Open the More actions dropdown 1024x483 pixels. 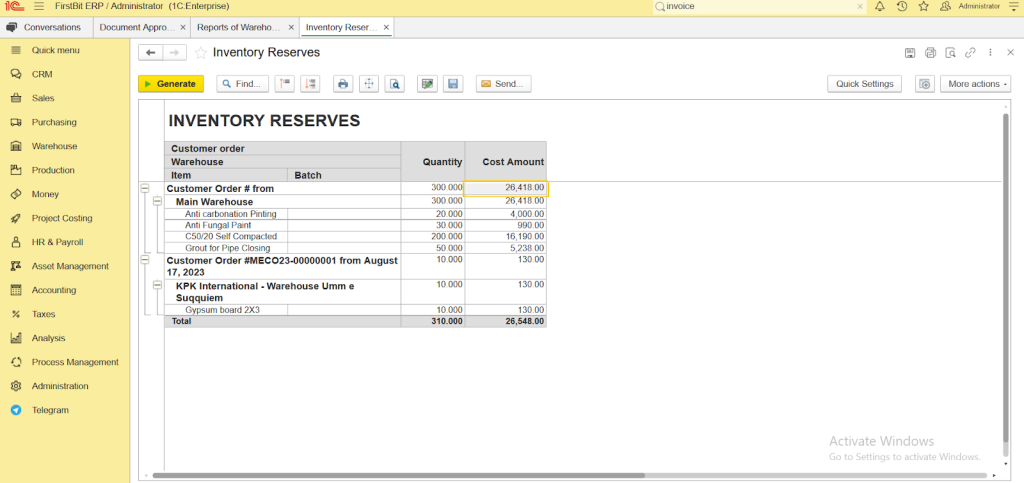[x=974, y=84]
